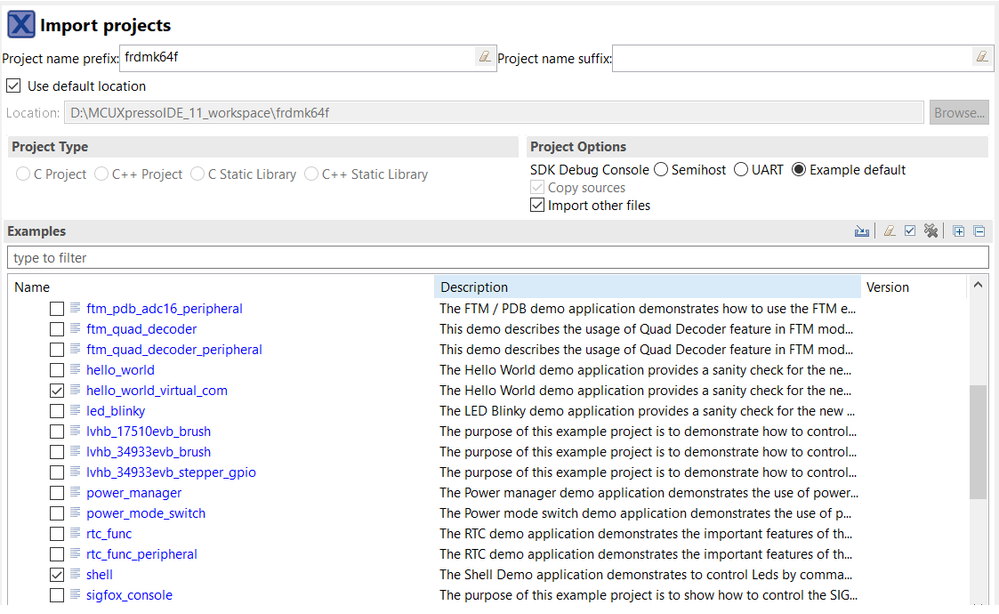Uncheck the Use default location checkbox
This screenshot has width=999, height=614.
13,86
